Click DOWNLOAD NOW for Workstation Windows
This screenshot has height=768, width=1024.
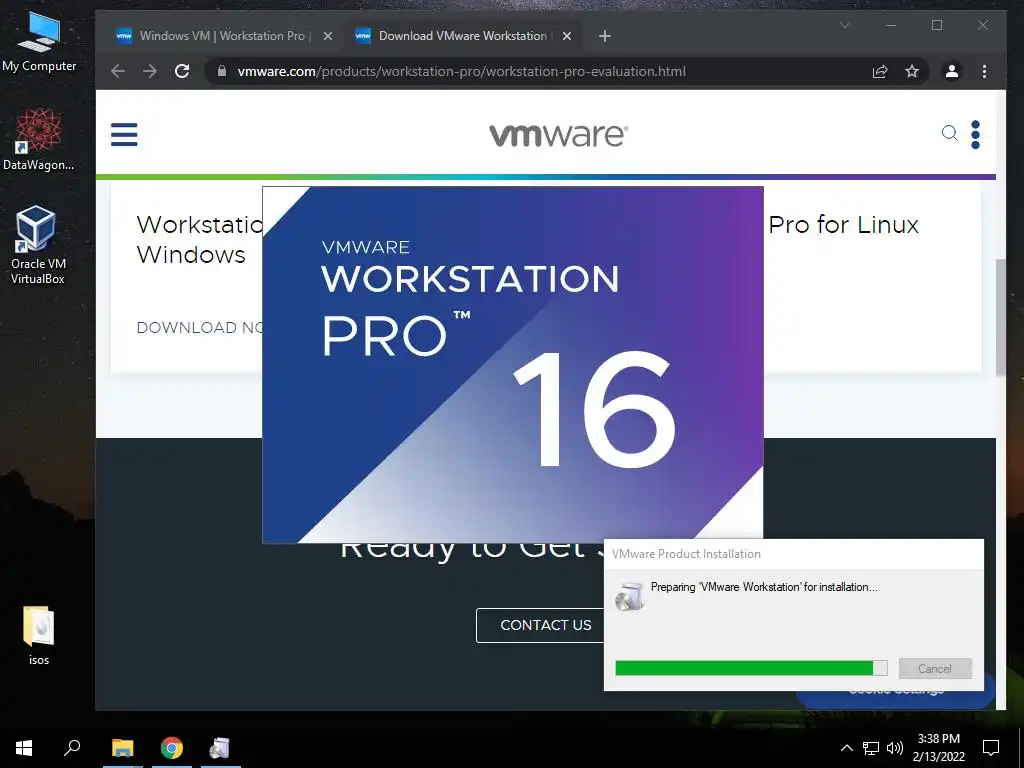200,327
